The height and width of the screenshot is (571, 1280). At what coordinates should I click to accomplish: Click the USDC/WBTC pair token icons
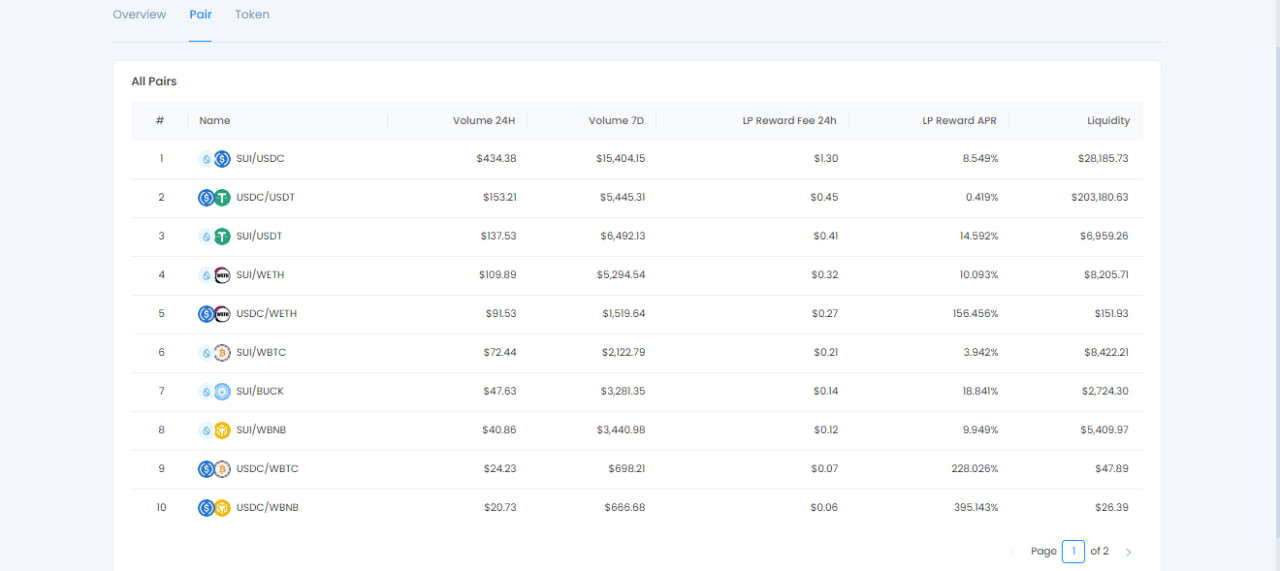tap(214, 469)
